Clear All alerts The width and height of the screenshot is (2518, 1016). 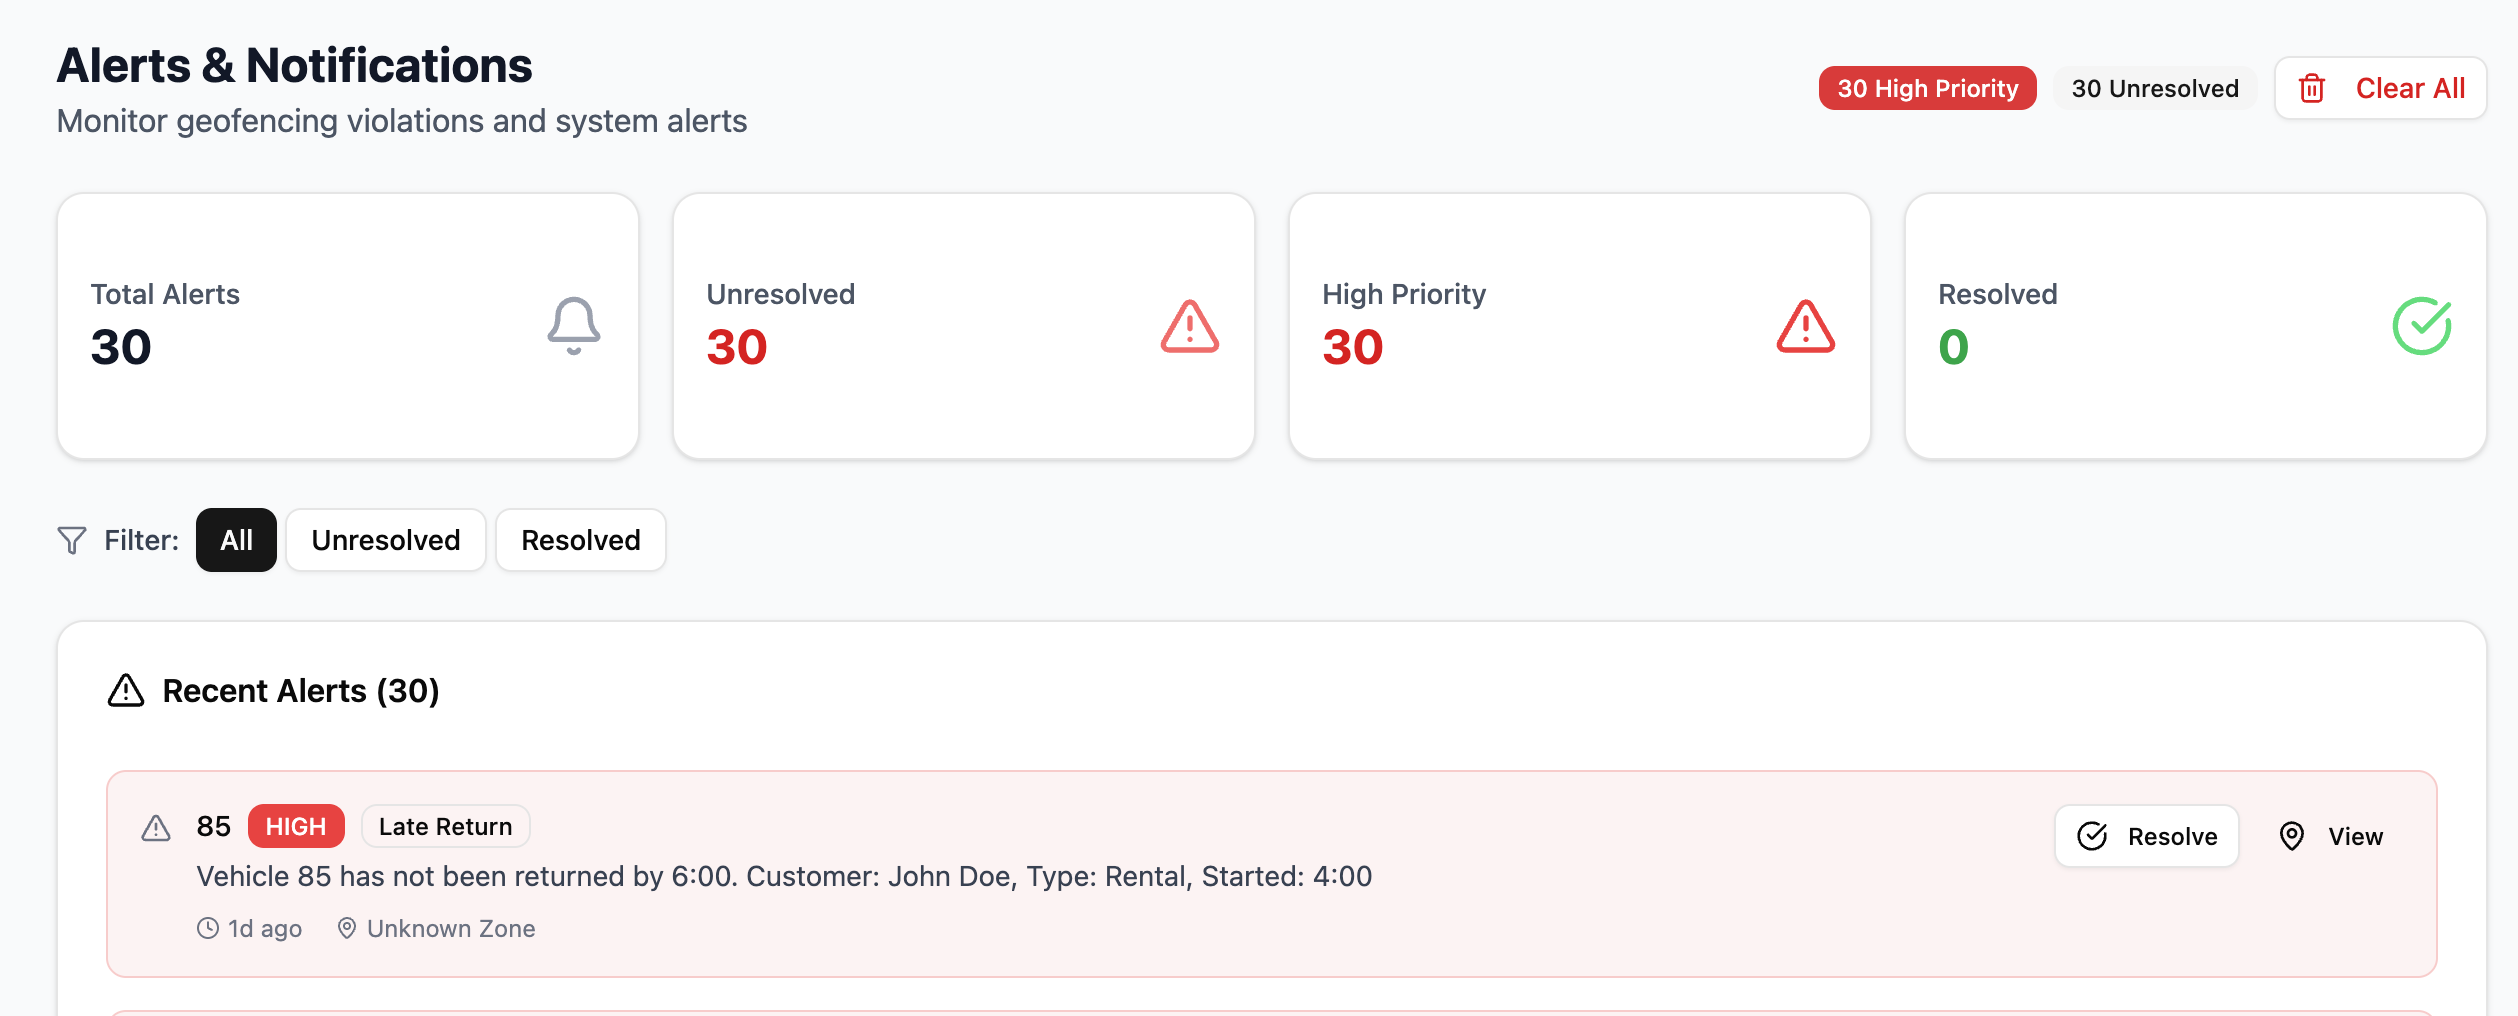pos(2380,89)
